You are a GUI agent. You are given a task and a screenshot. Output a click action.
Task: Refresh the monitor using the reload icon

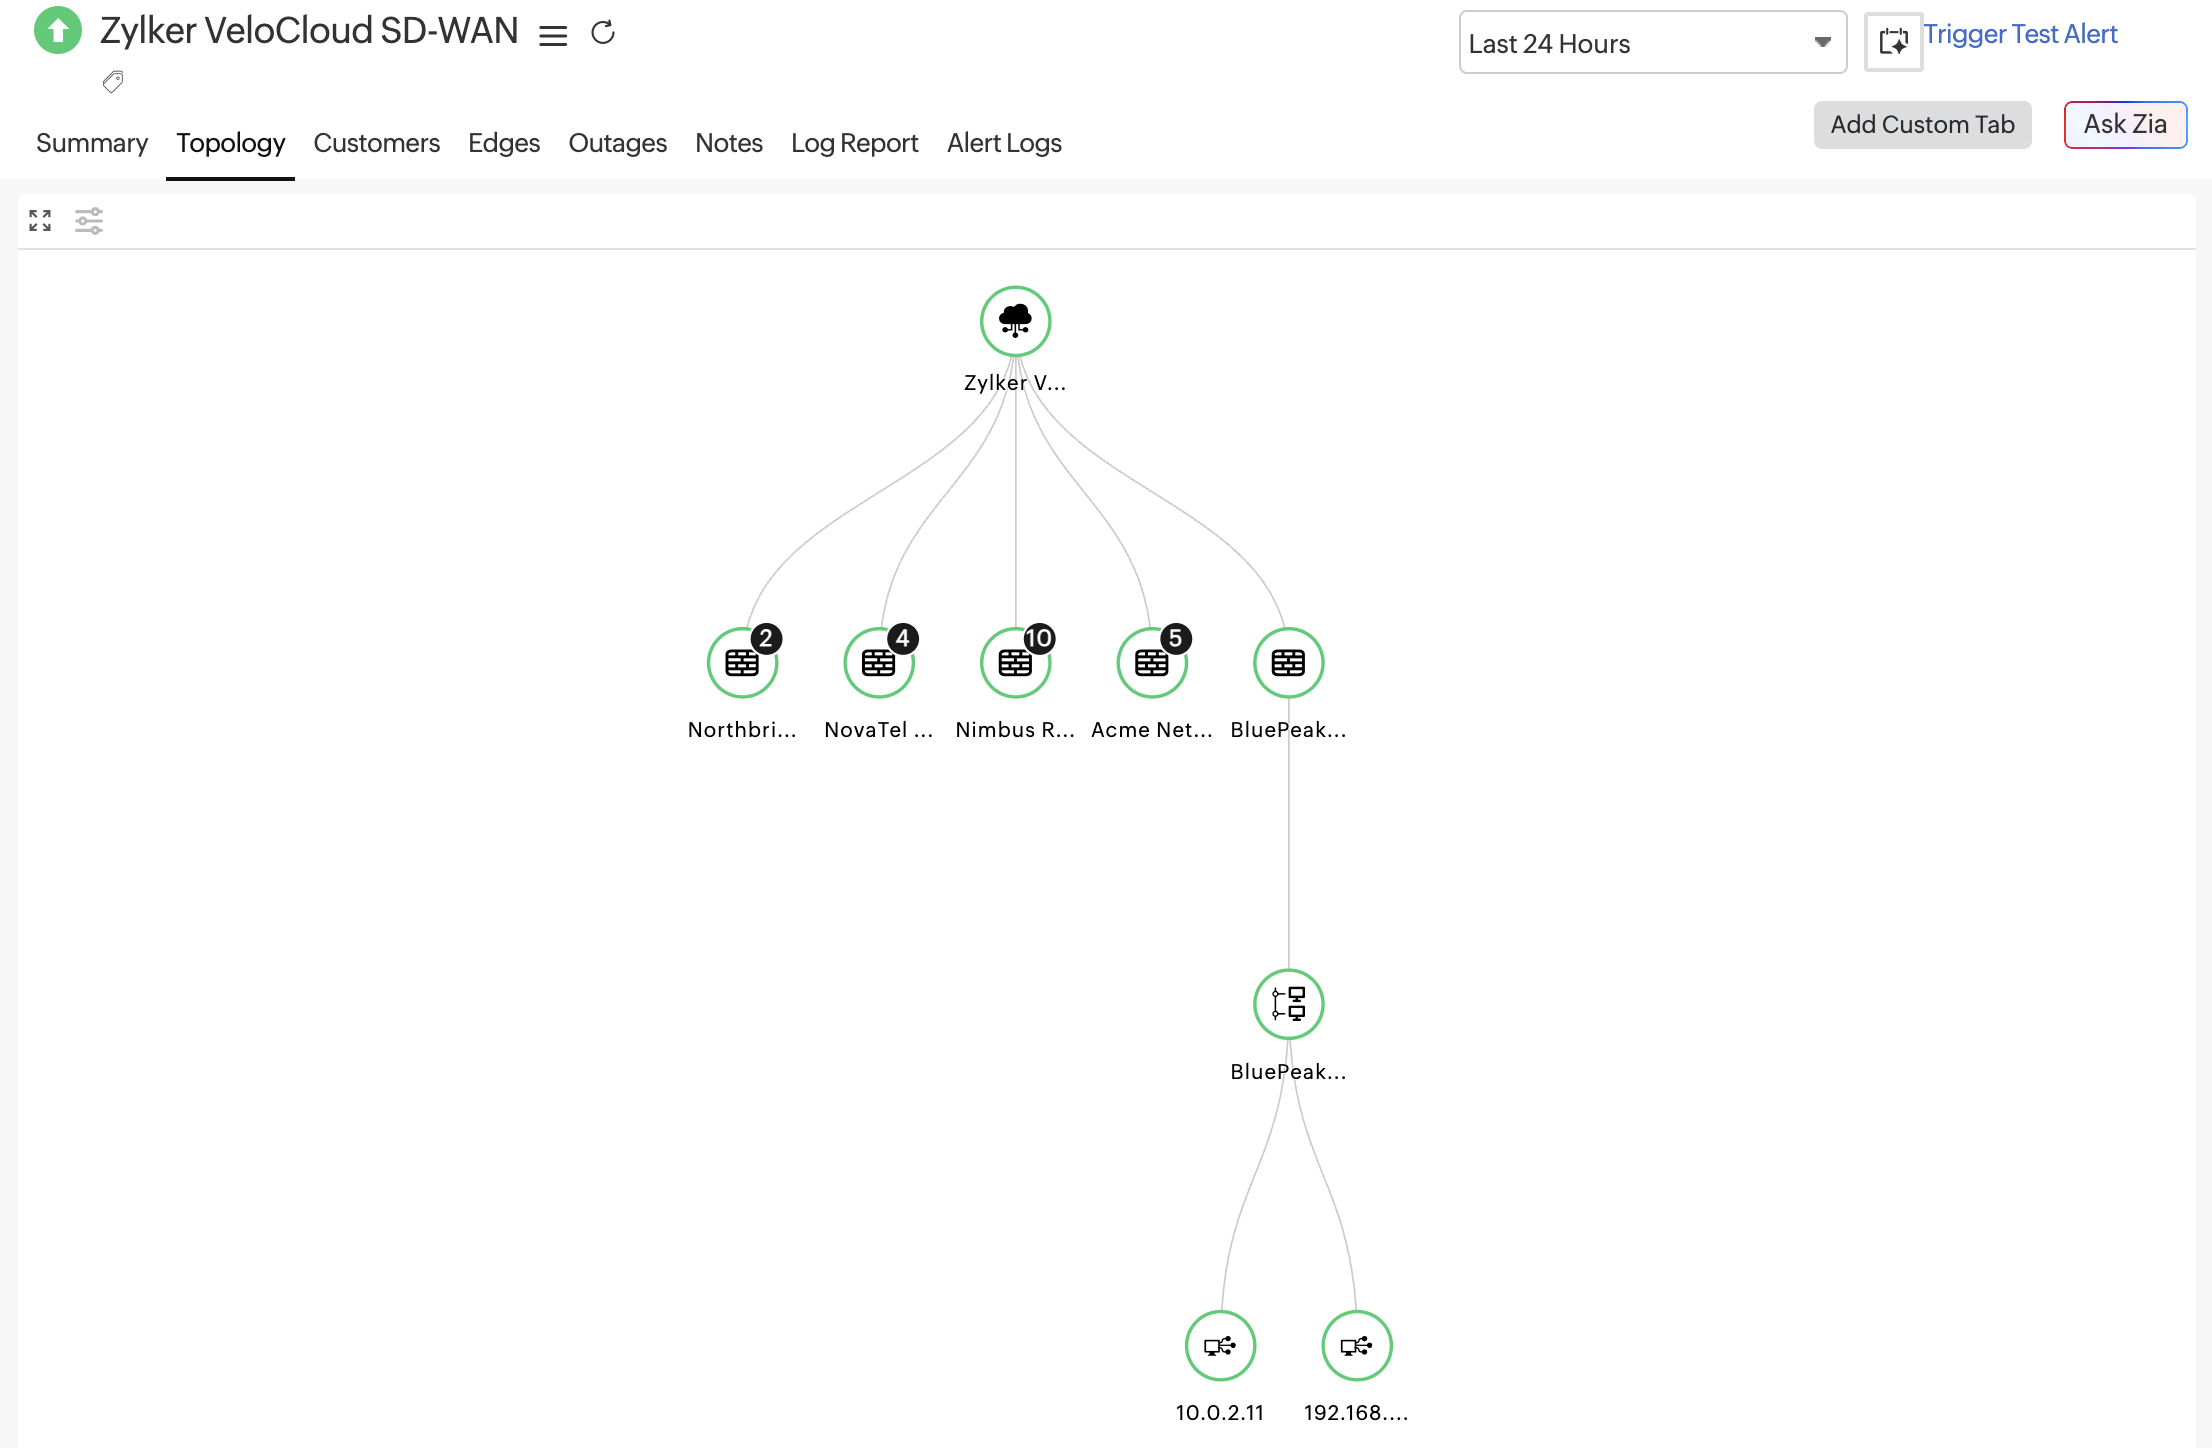pos(603,32)
